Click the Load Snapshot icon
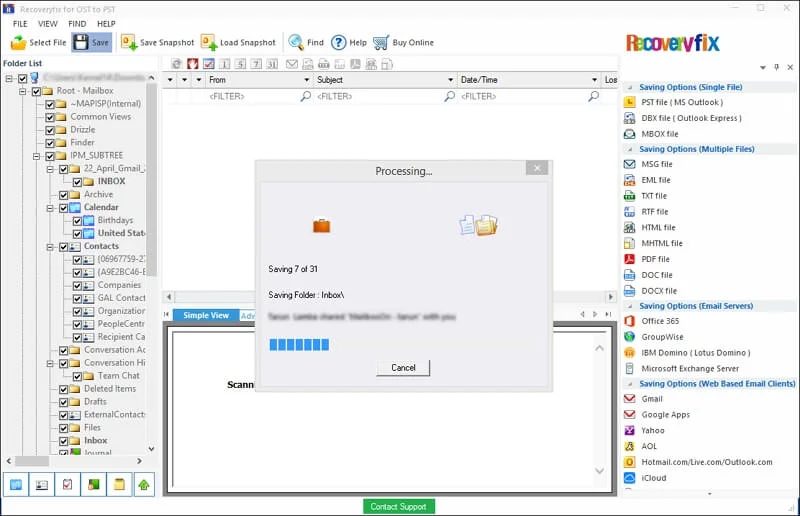This screenshot has height=516, width=800. [208, 42]
